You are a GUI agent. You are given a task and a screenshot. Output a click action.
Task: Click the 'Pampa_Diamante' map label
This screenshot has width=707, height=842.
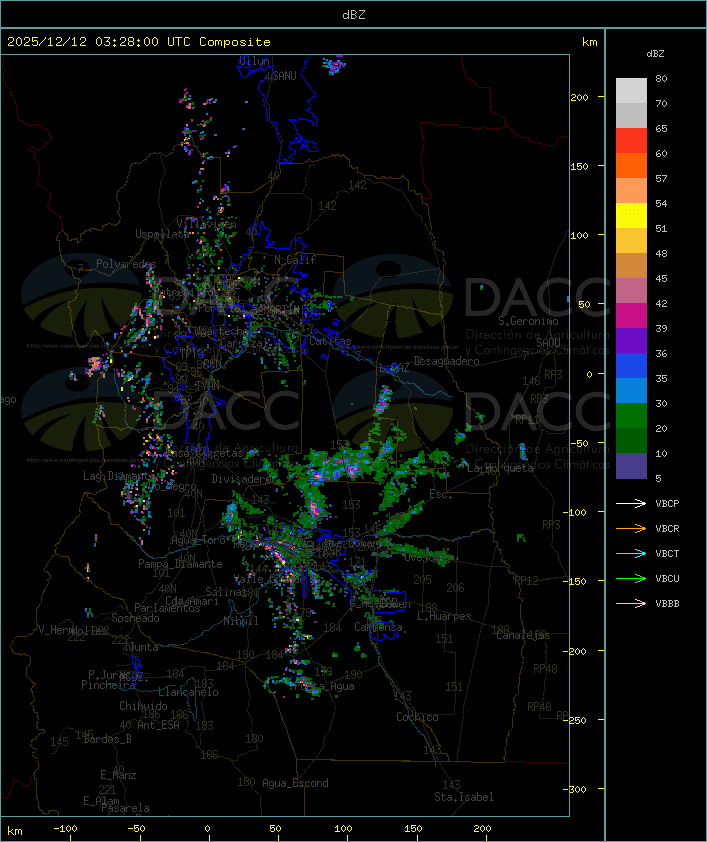click(180, 564)
